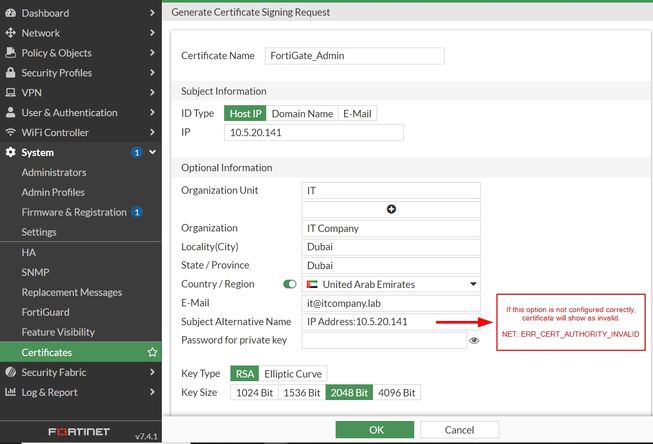Expand the WiFi Controller chevron
This screenshot has height=444, width=653.
[152, 132]
